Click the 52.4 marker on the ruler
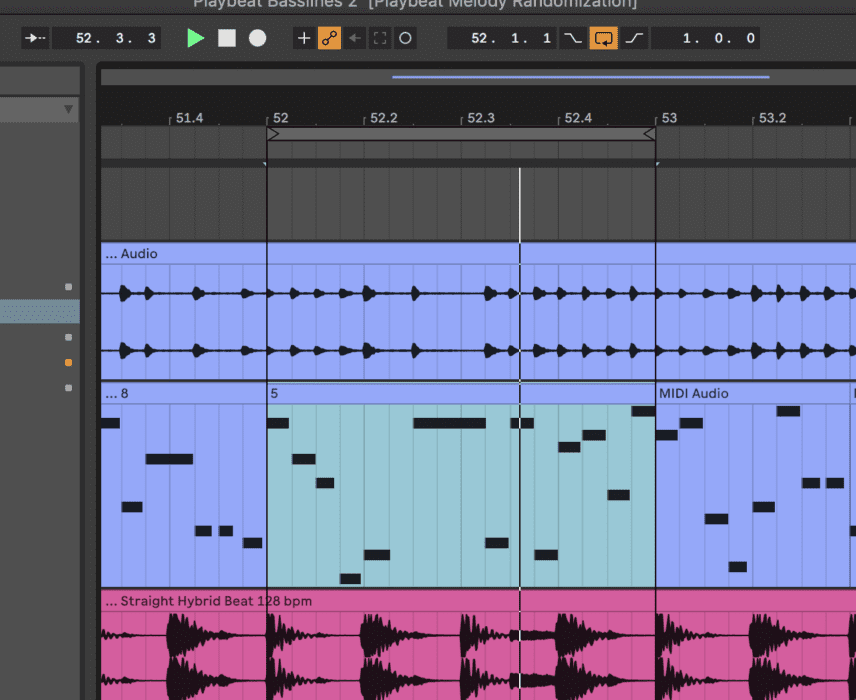The width and height of the screenshot is (856, 700). pyautogui.click(x=578, y=118)
